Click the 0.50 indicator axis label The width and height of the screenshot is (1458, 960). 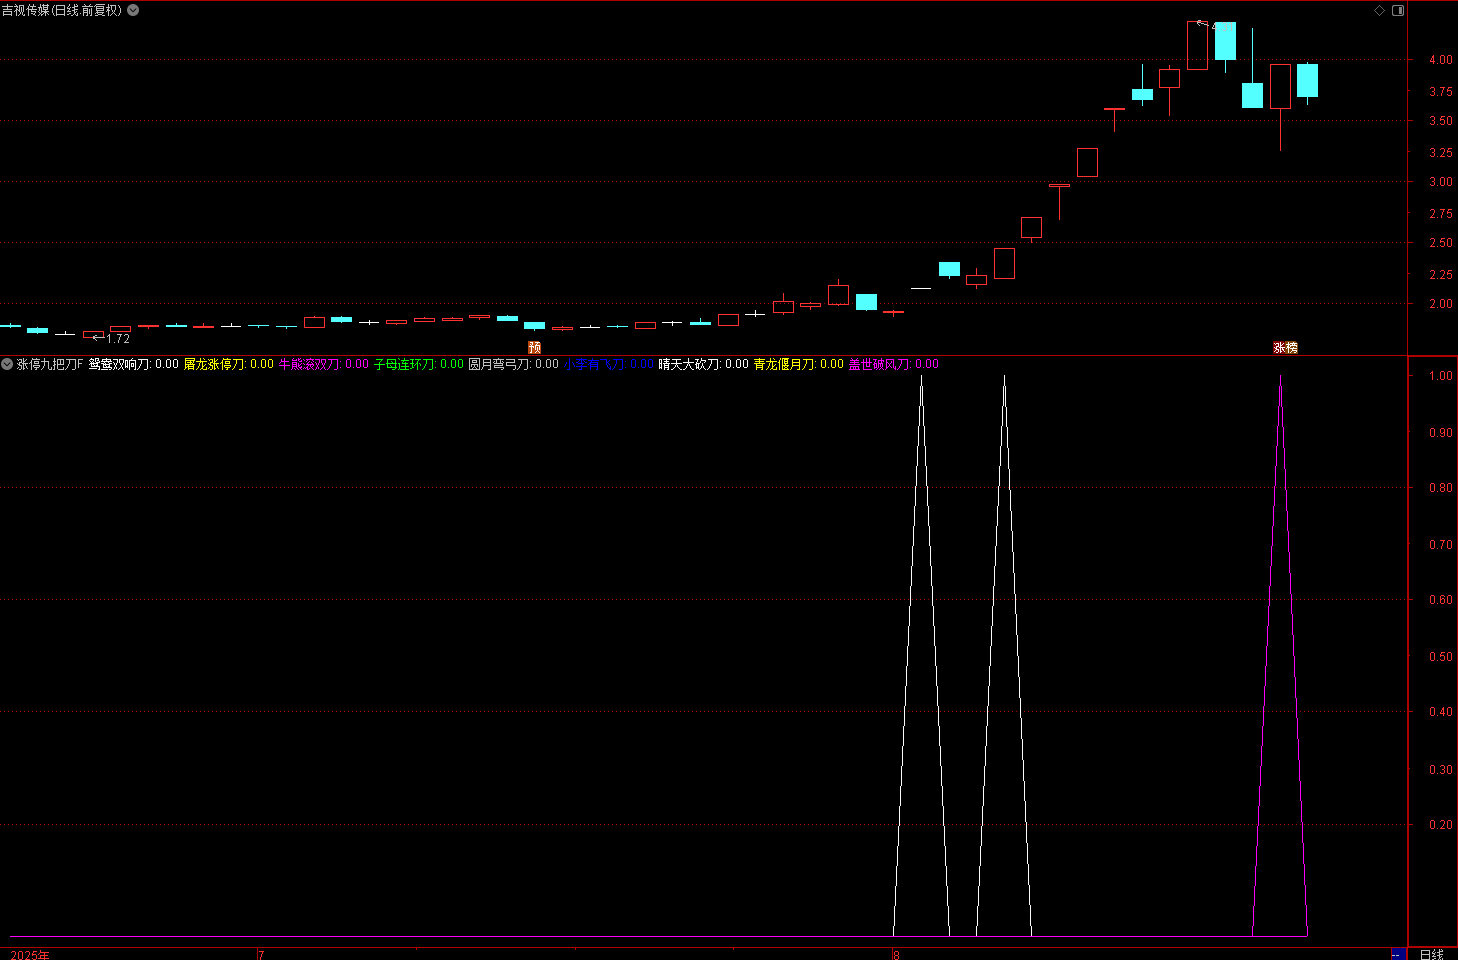pyautogui.click(x=1440, y=657)
